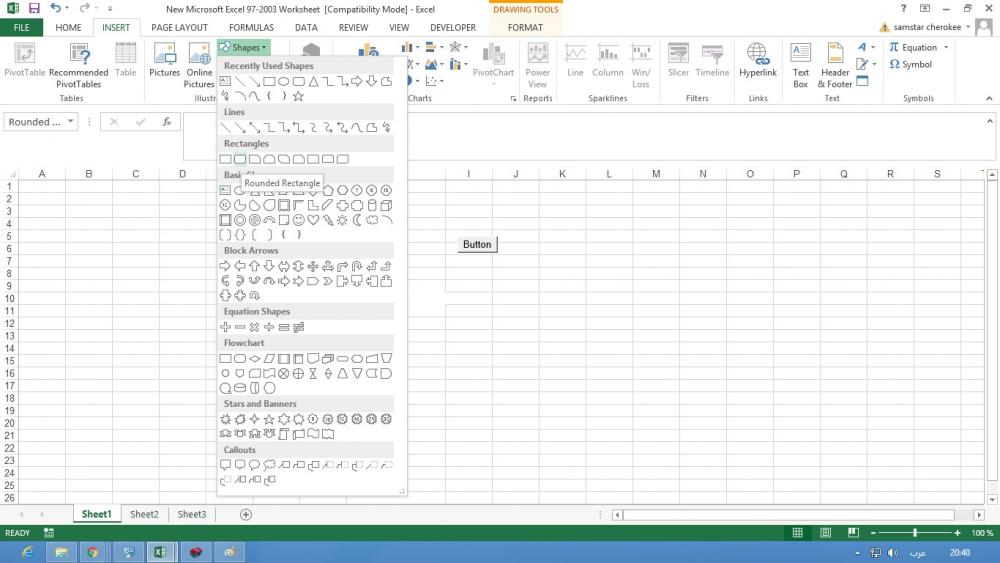This screenshot has width=1000, height=563.
Task: Click the Symbol button
Action: (x=910, y=64)
